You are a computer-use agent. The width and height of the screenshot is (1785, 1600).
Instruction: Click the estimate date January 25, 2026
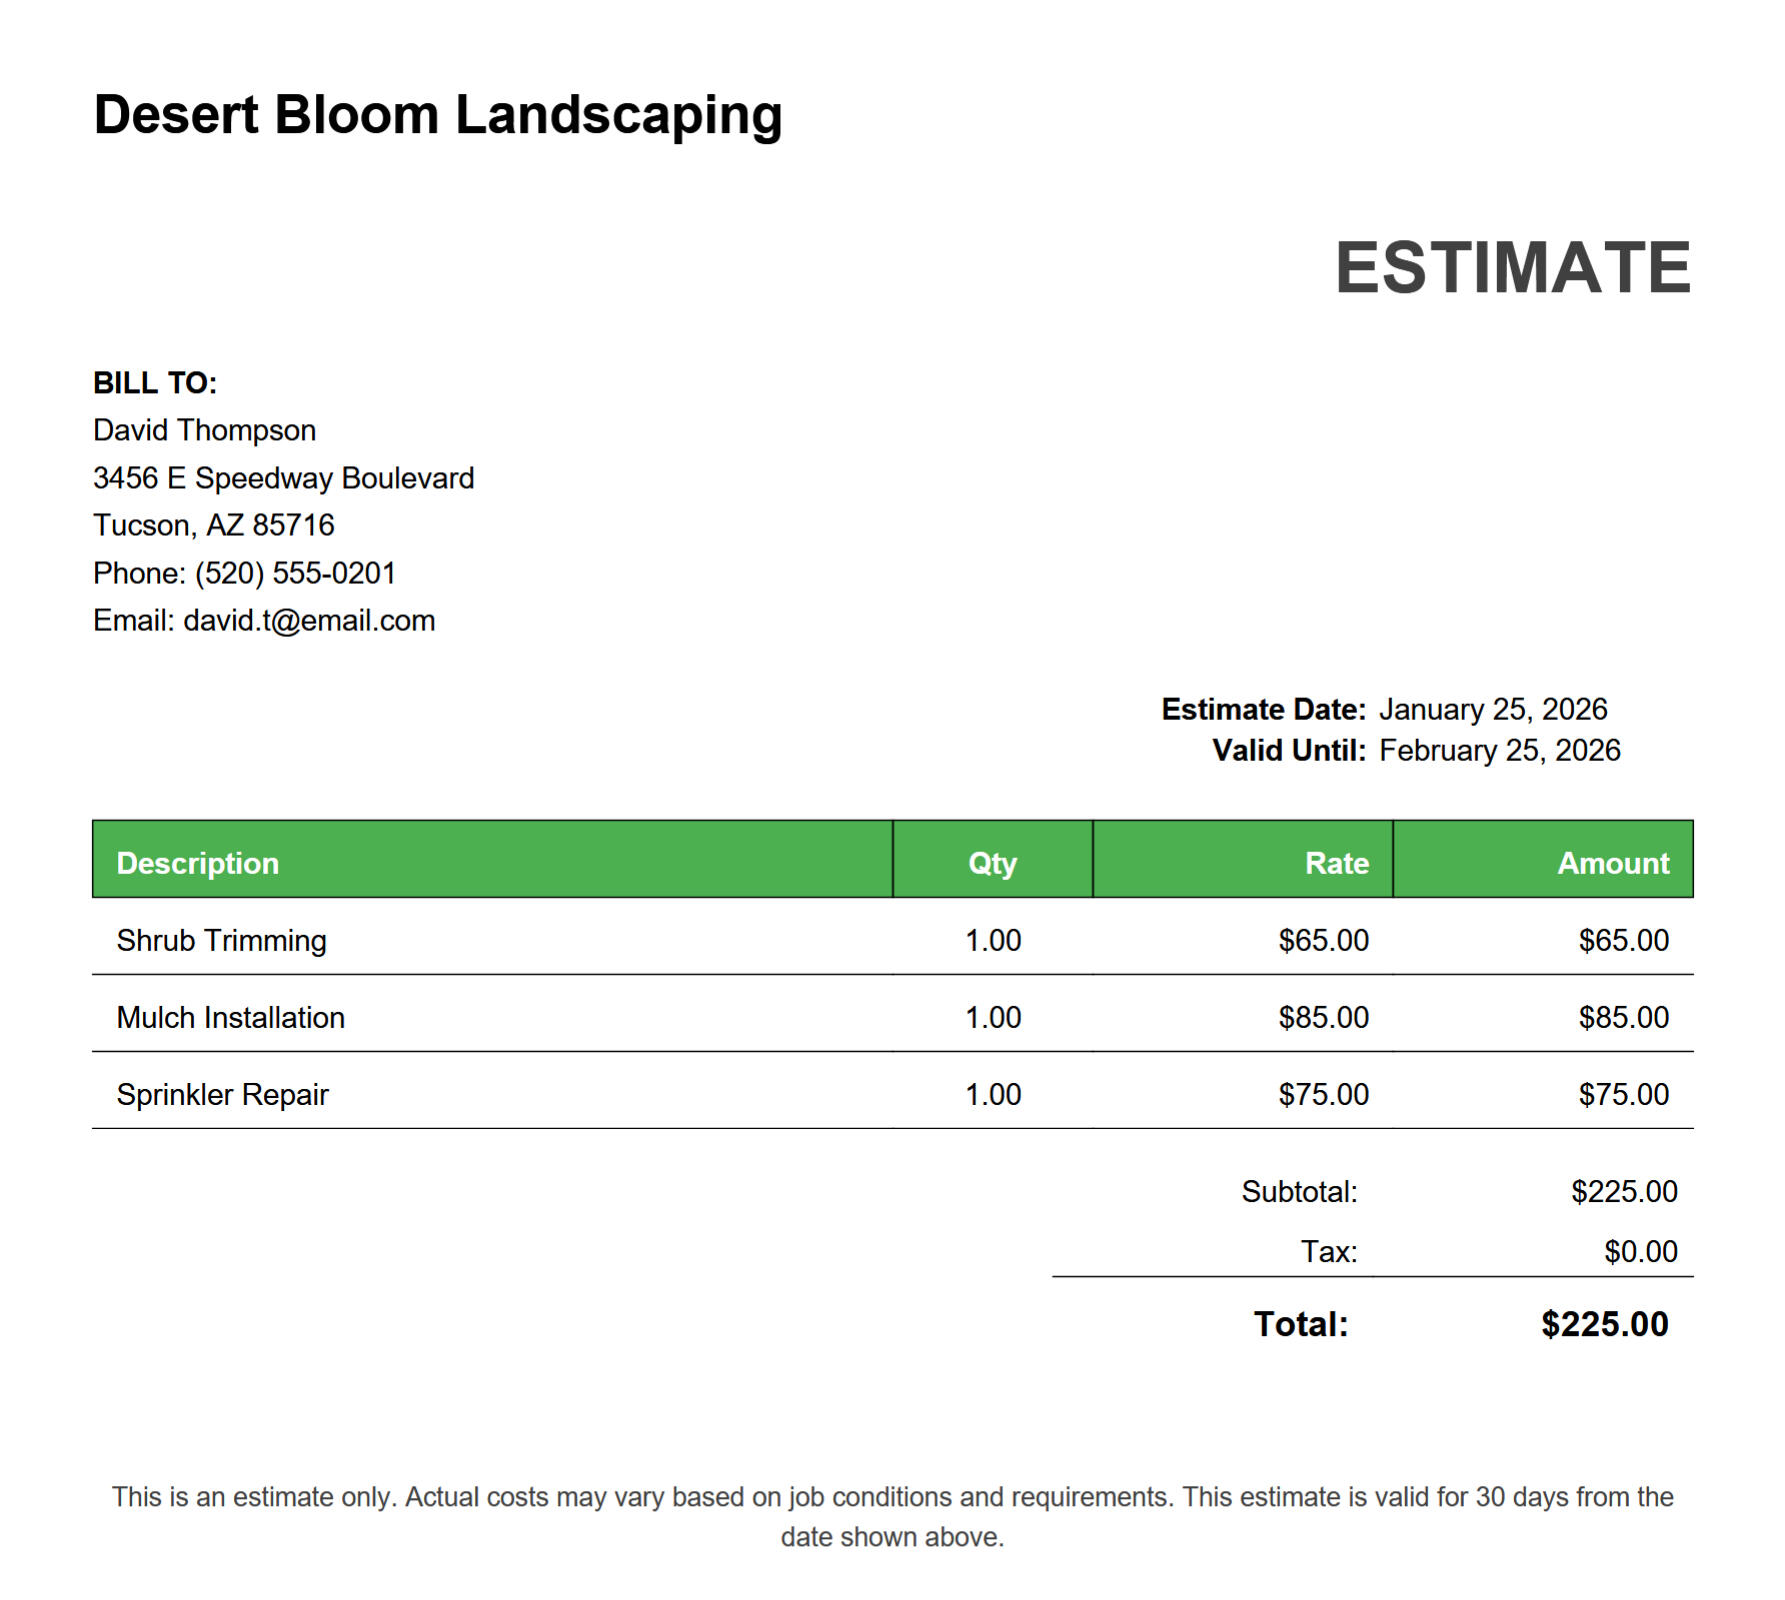pos(1492,709)
